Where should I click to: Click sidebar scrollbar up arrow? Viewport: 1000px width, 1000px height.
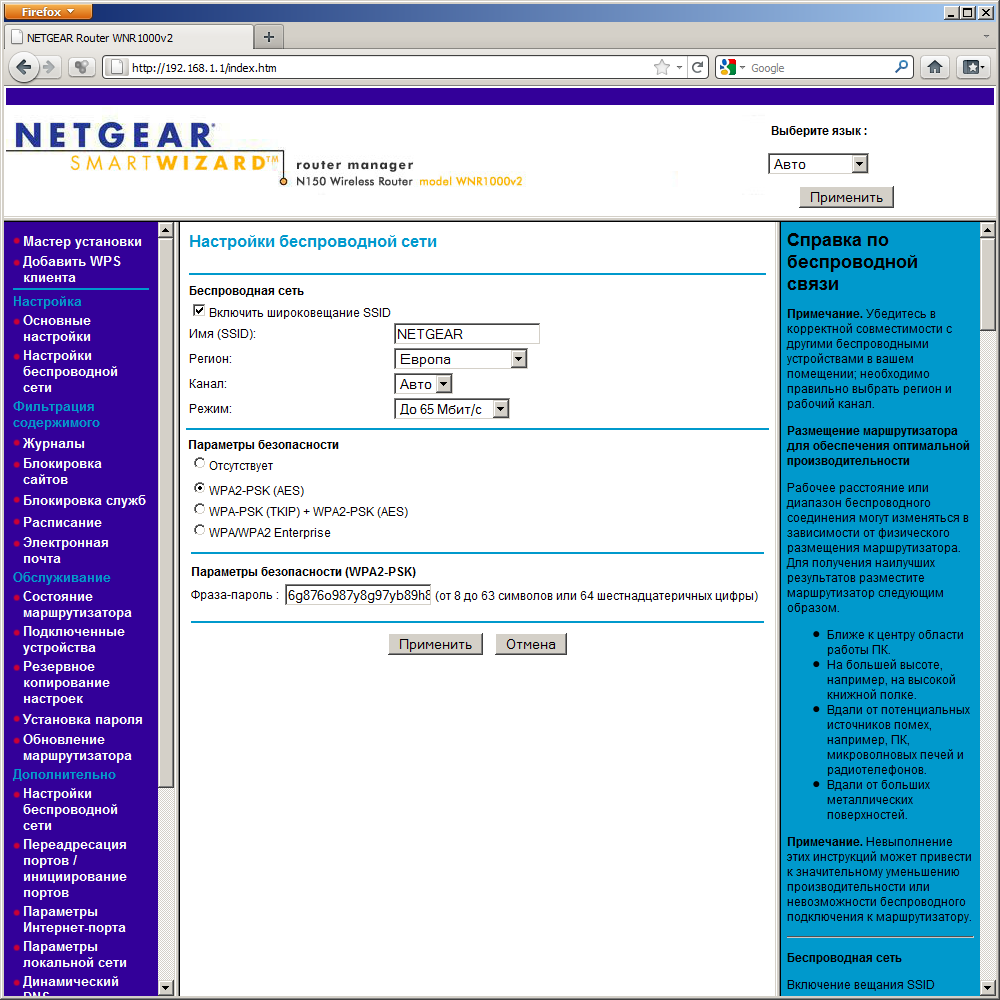pos(166,230)
